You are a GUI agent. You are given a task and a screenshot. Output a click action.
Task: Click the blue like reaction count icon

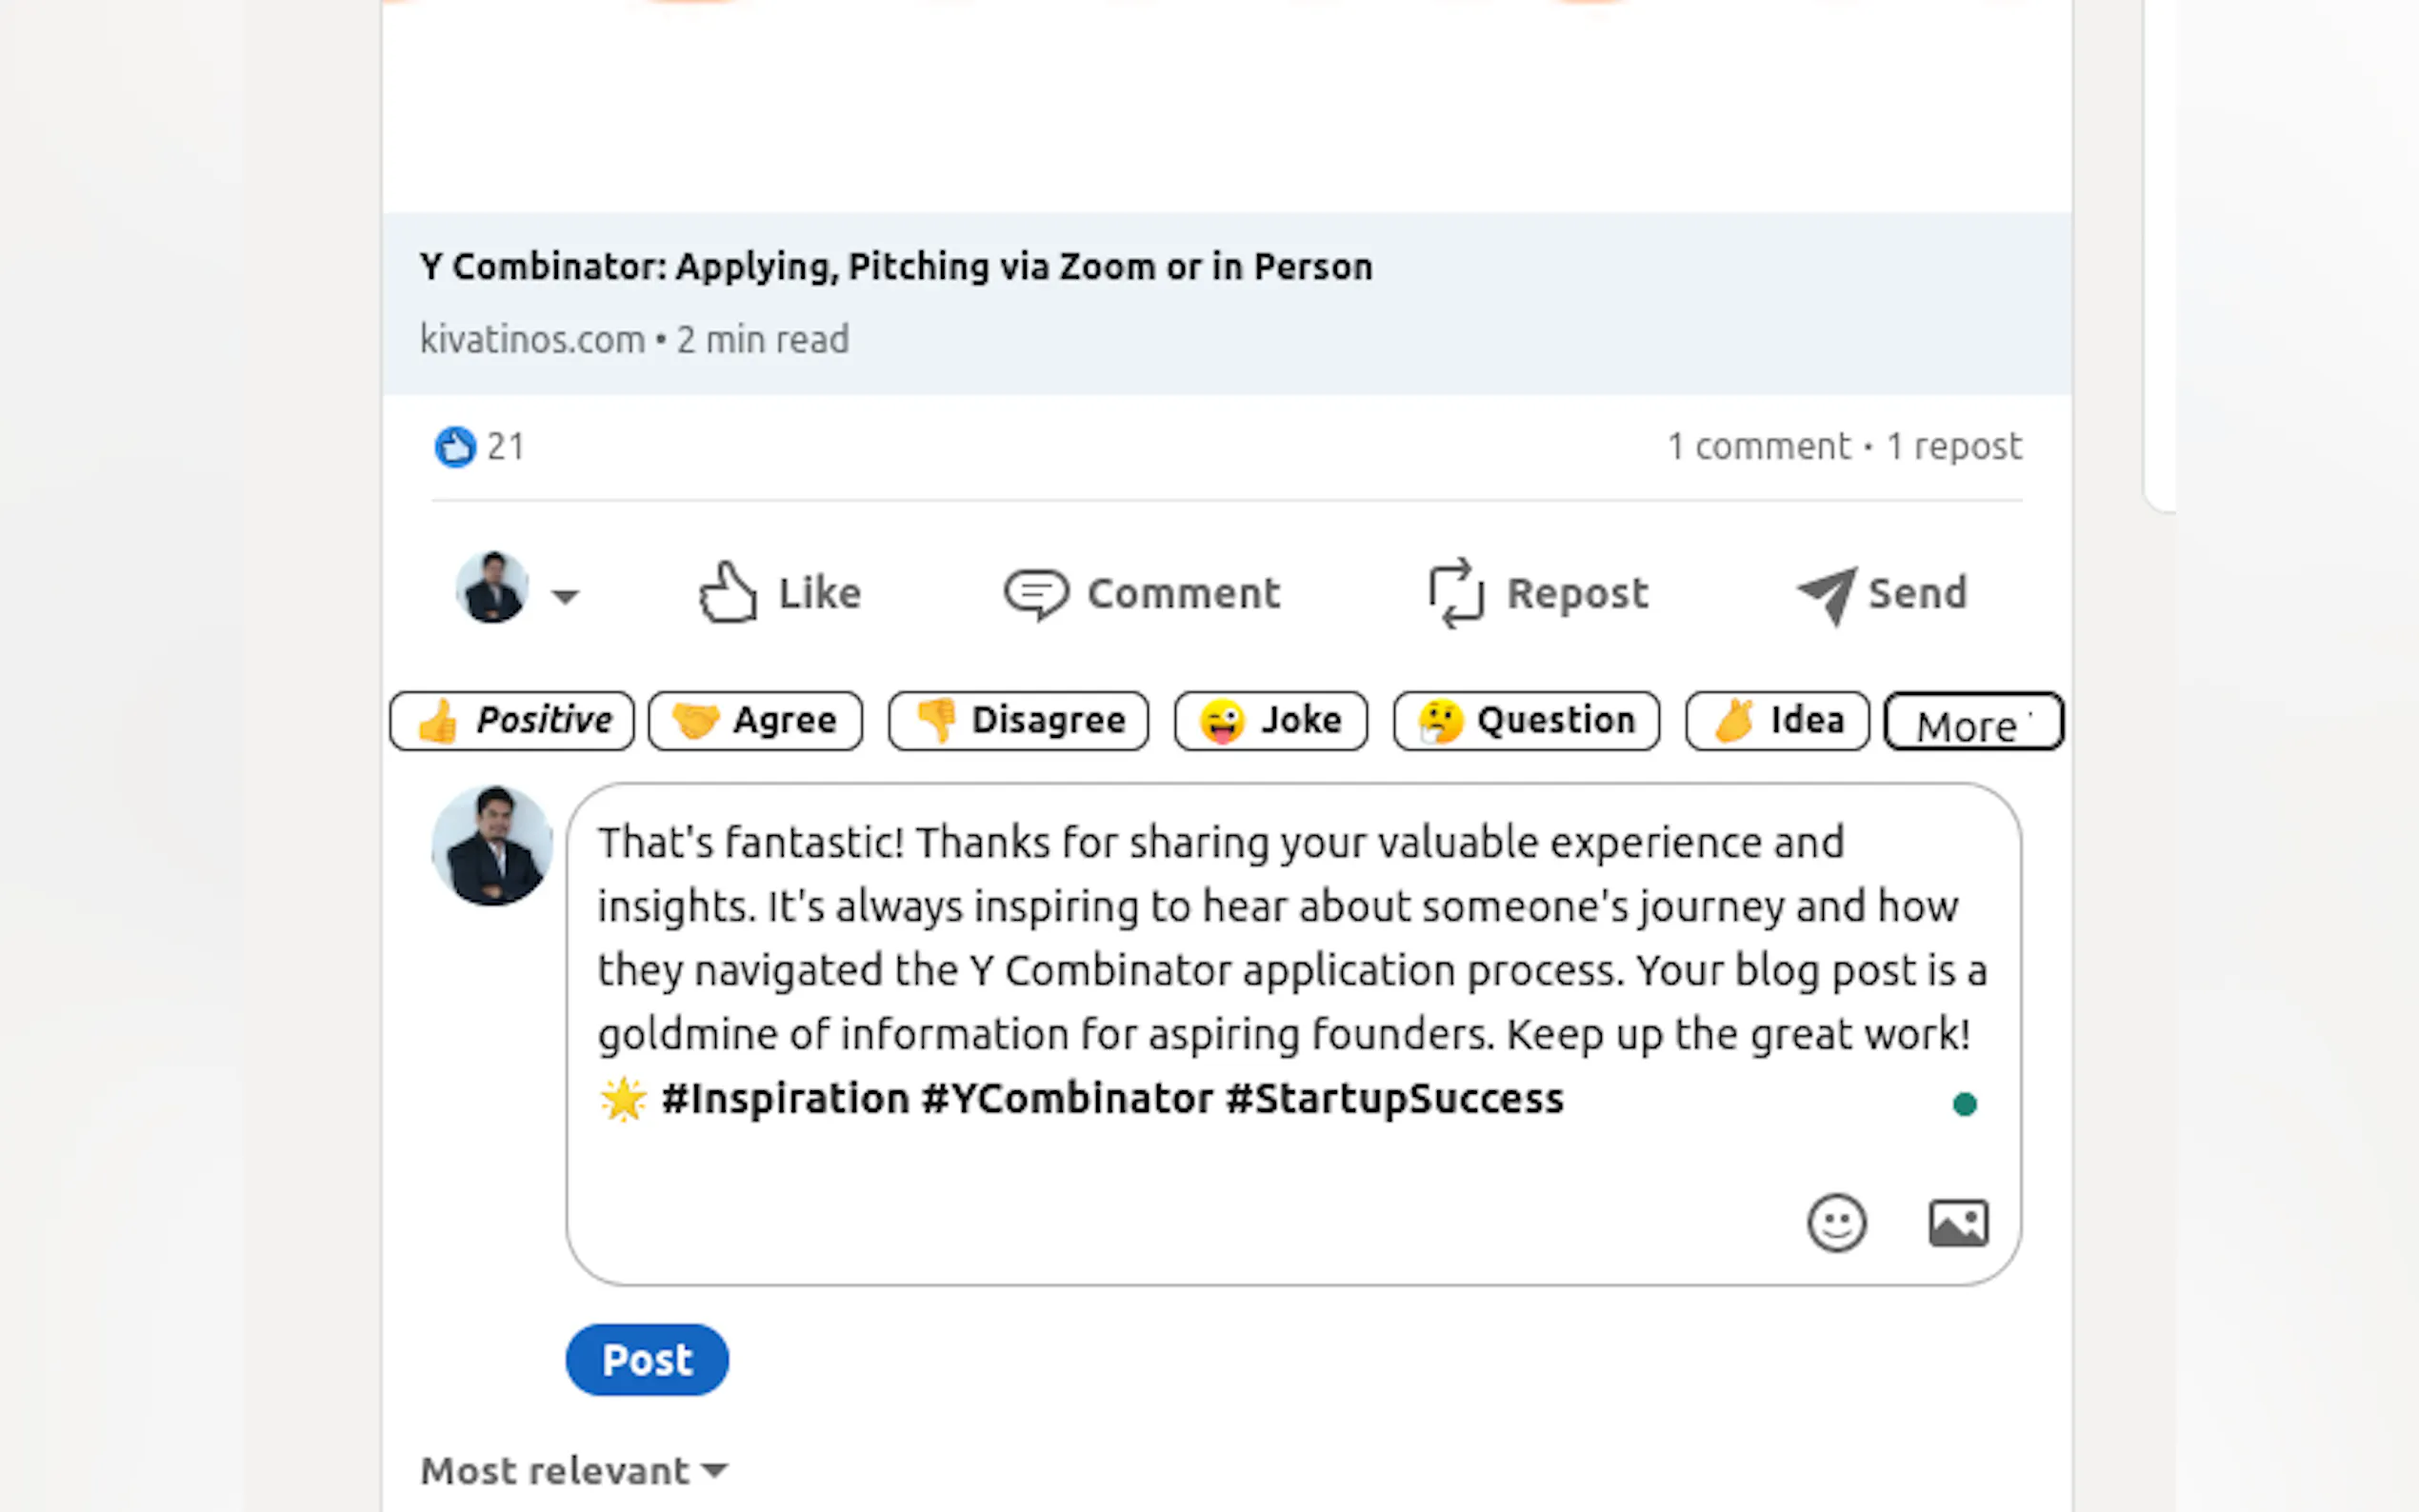[455, 447]
